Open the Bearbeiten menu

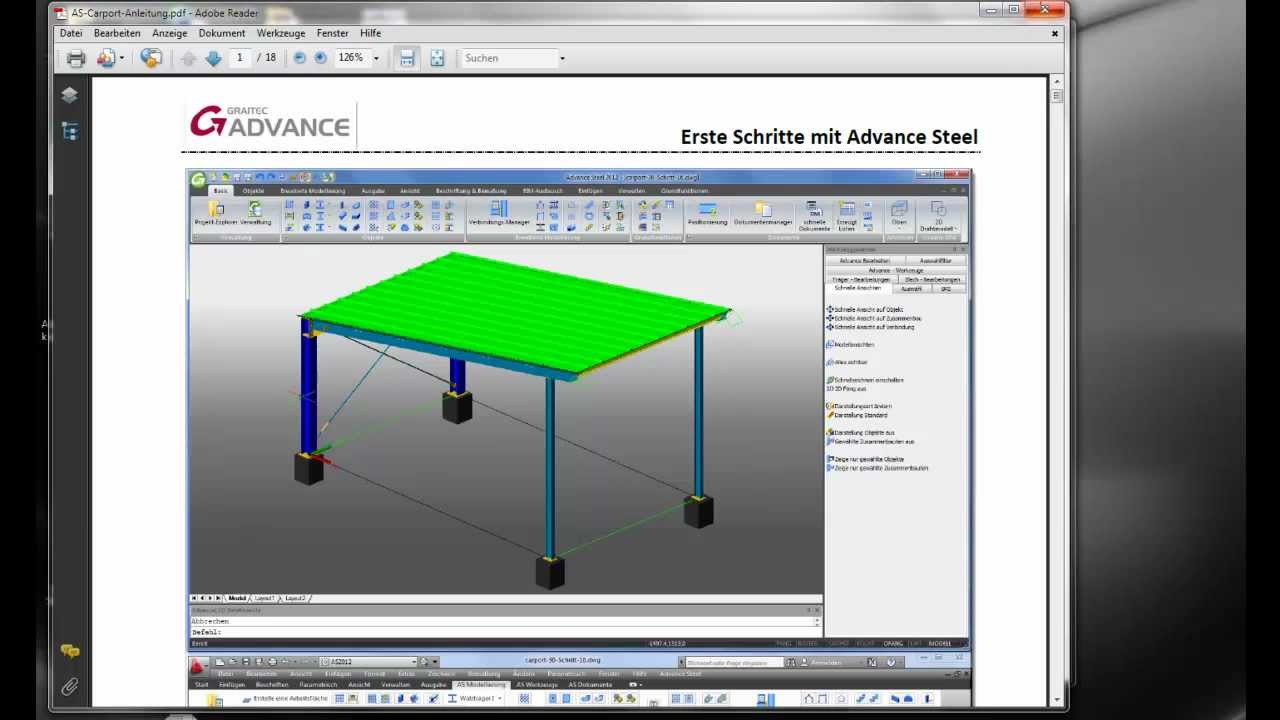click(x=117, y=33)
